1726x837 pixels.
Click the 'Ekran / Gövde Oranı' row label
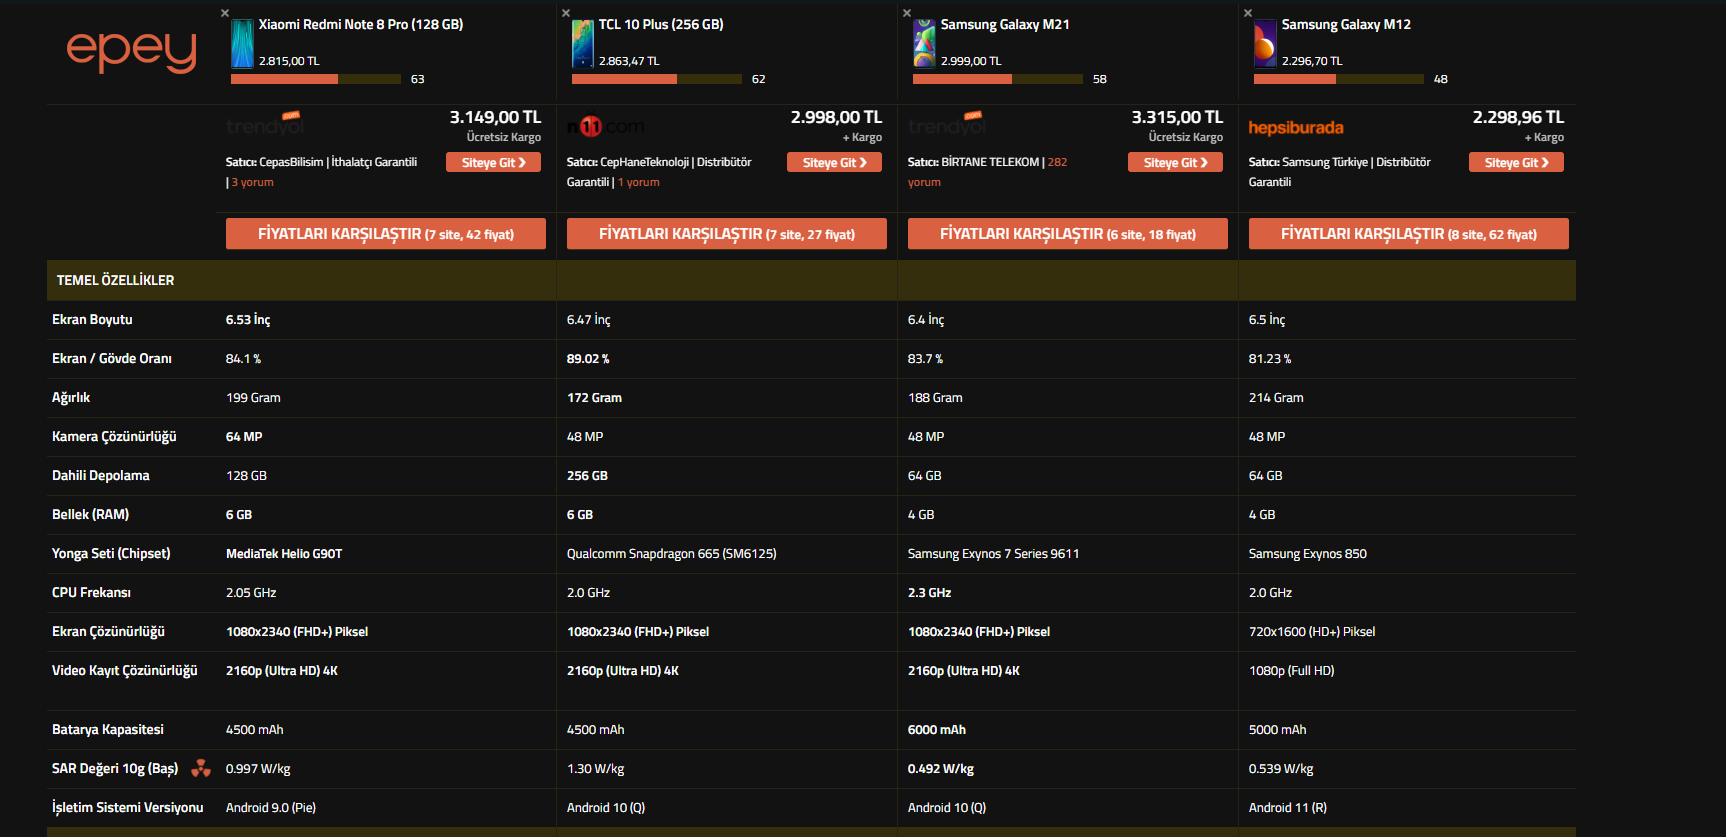112,358
